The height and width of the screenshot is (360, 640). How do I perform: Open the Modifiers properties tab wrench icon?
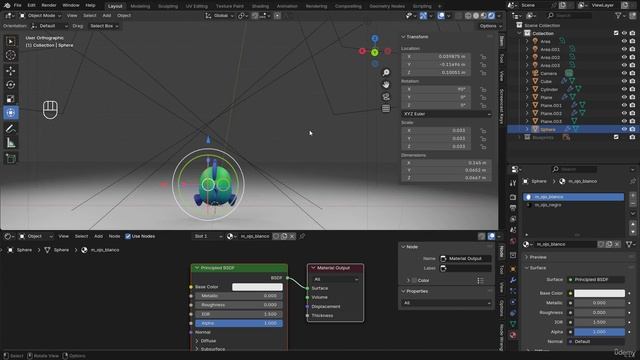pyautogui.click(x=513, y=280)
